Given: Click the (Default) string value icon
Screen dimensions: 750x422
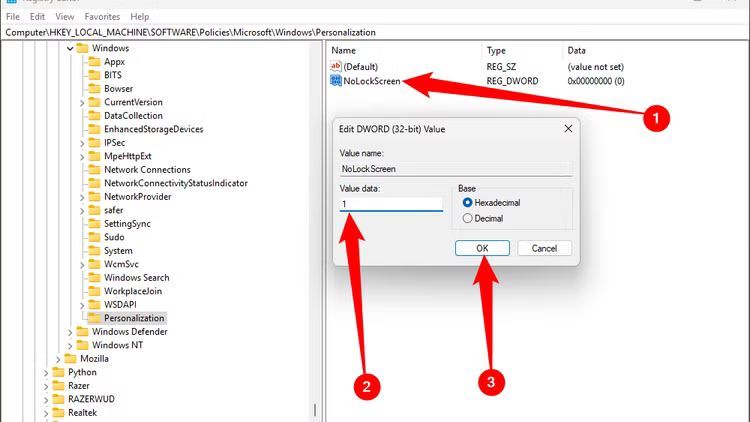Looking at the screenshot, I should [336, 66].
